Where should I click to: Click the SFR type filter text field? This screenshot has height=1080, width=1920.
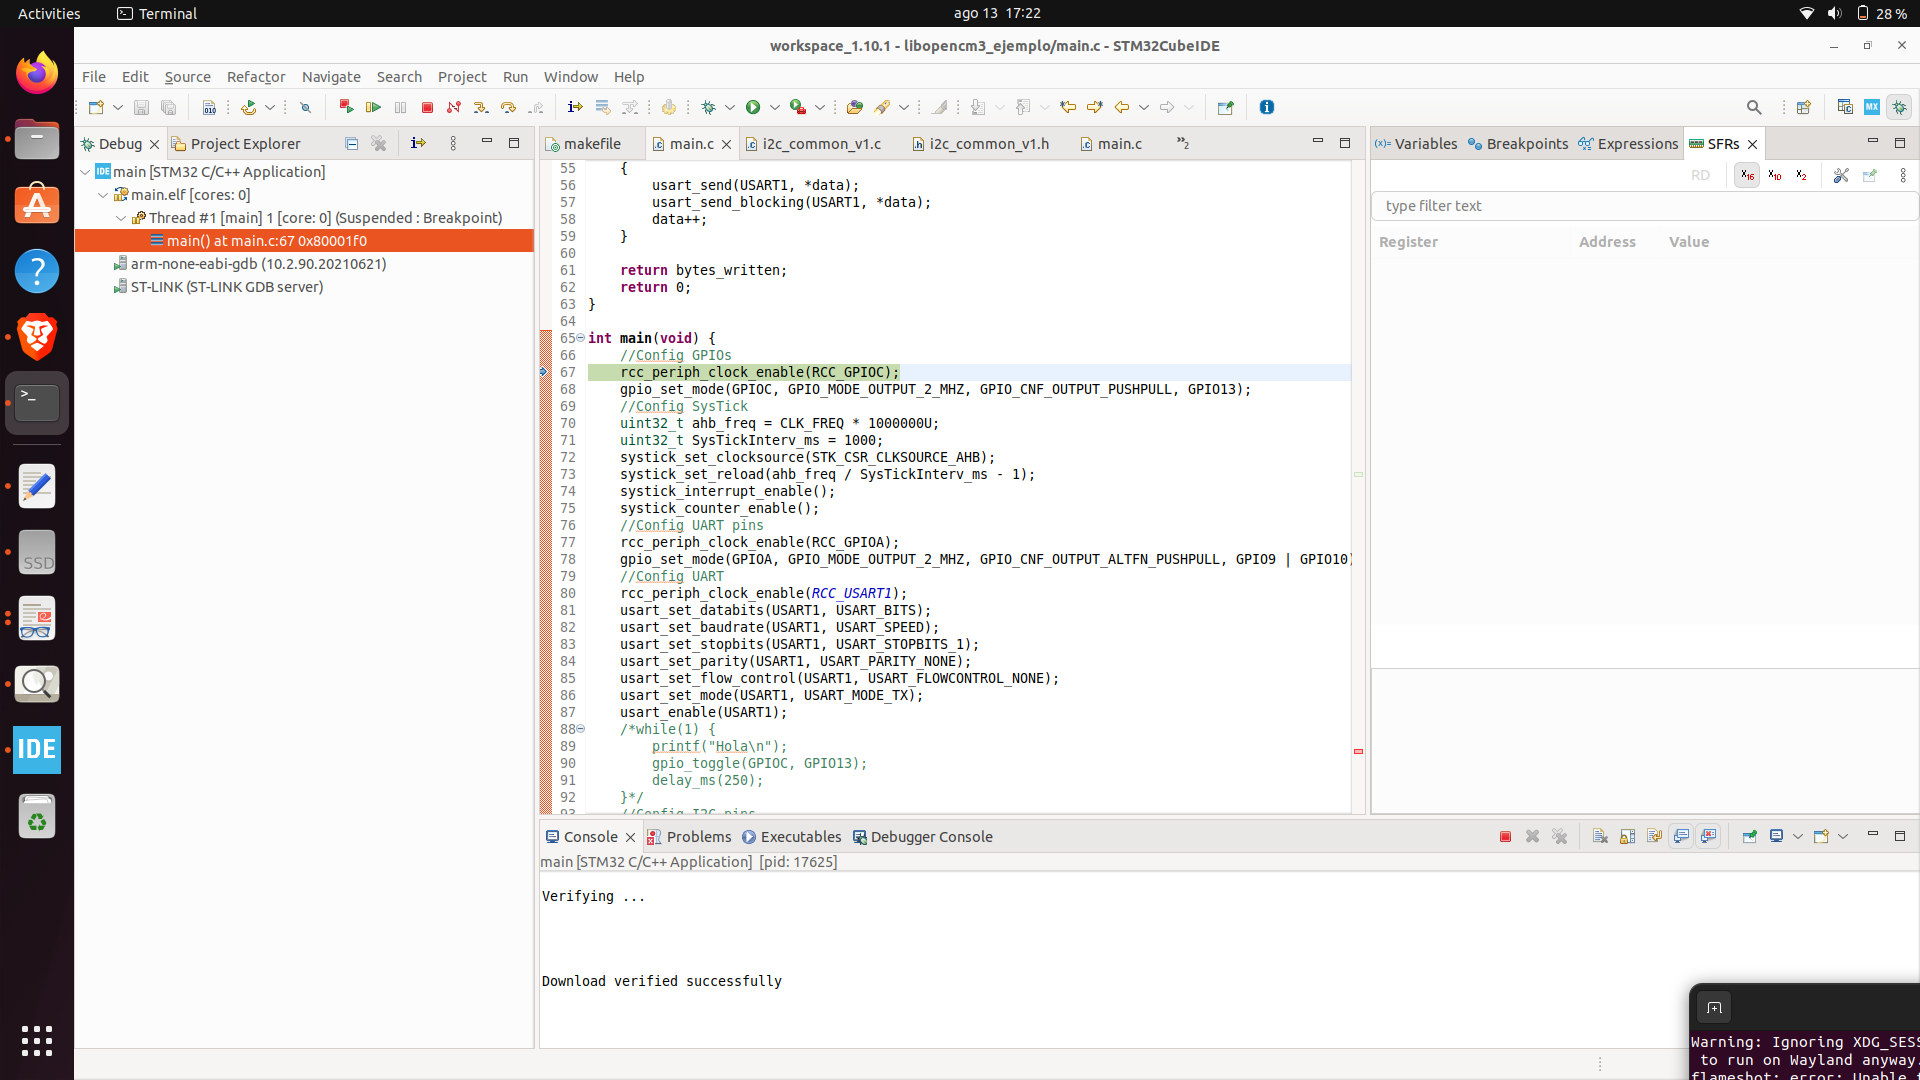[1640, 206]
